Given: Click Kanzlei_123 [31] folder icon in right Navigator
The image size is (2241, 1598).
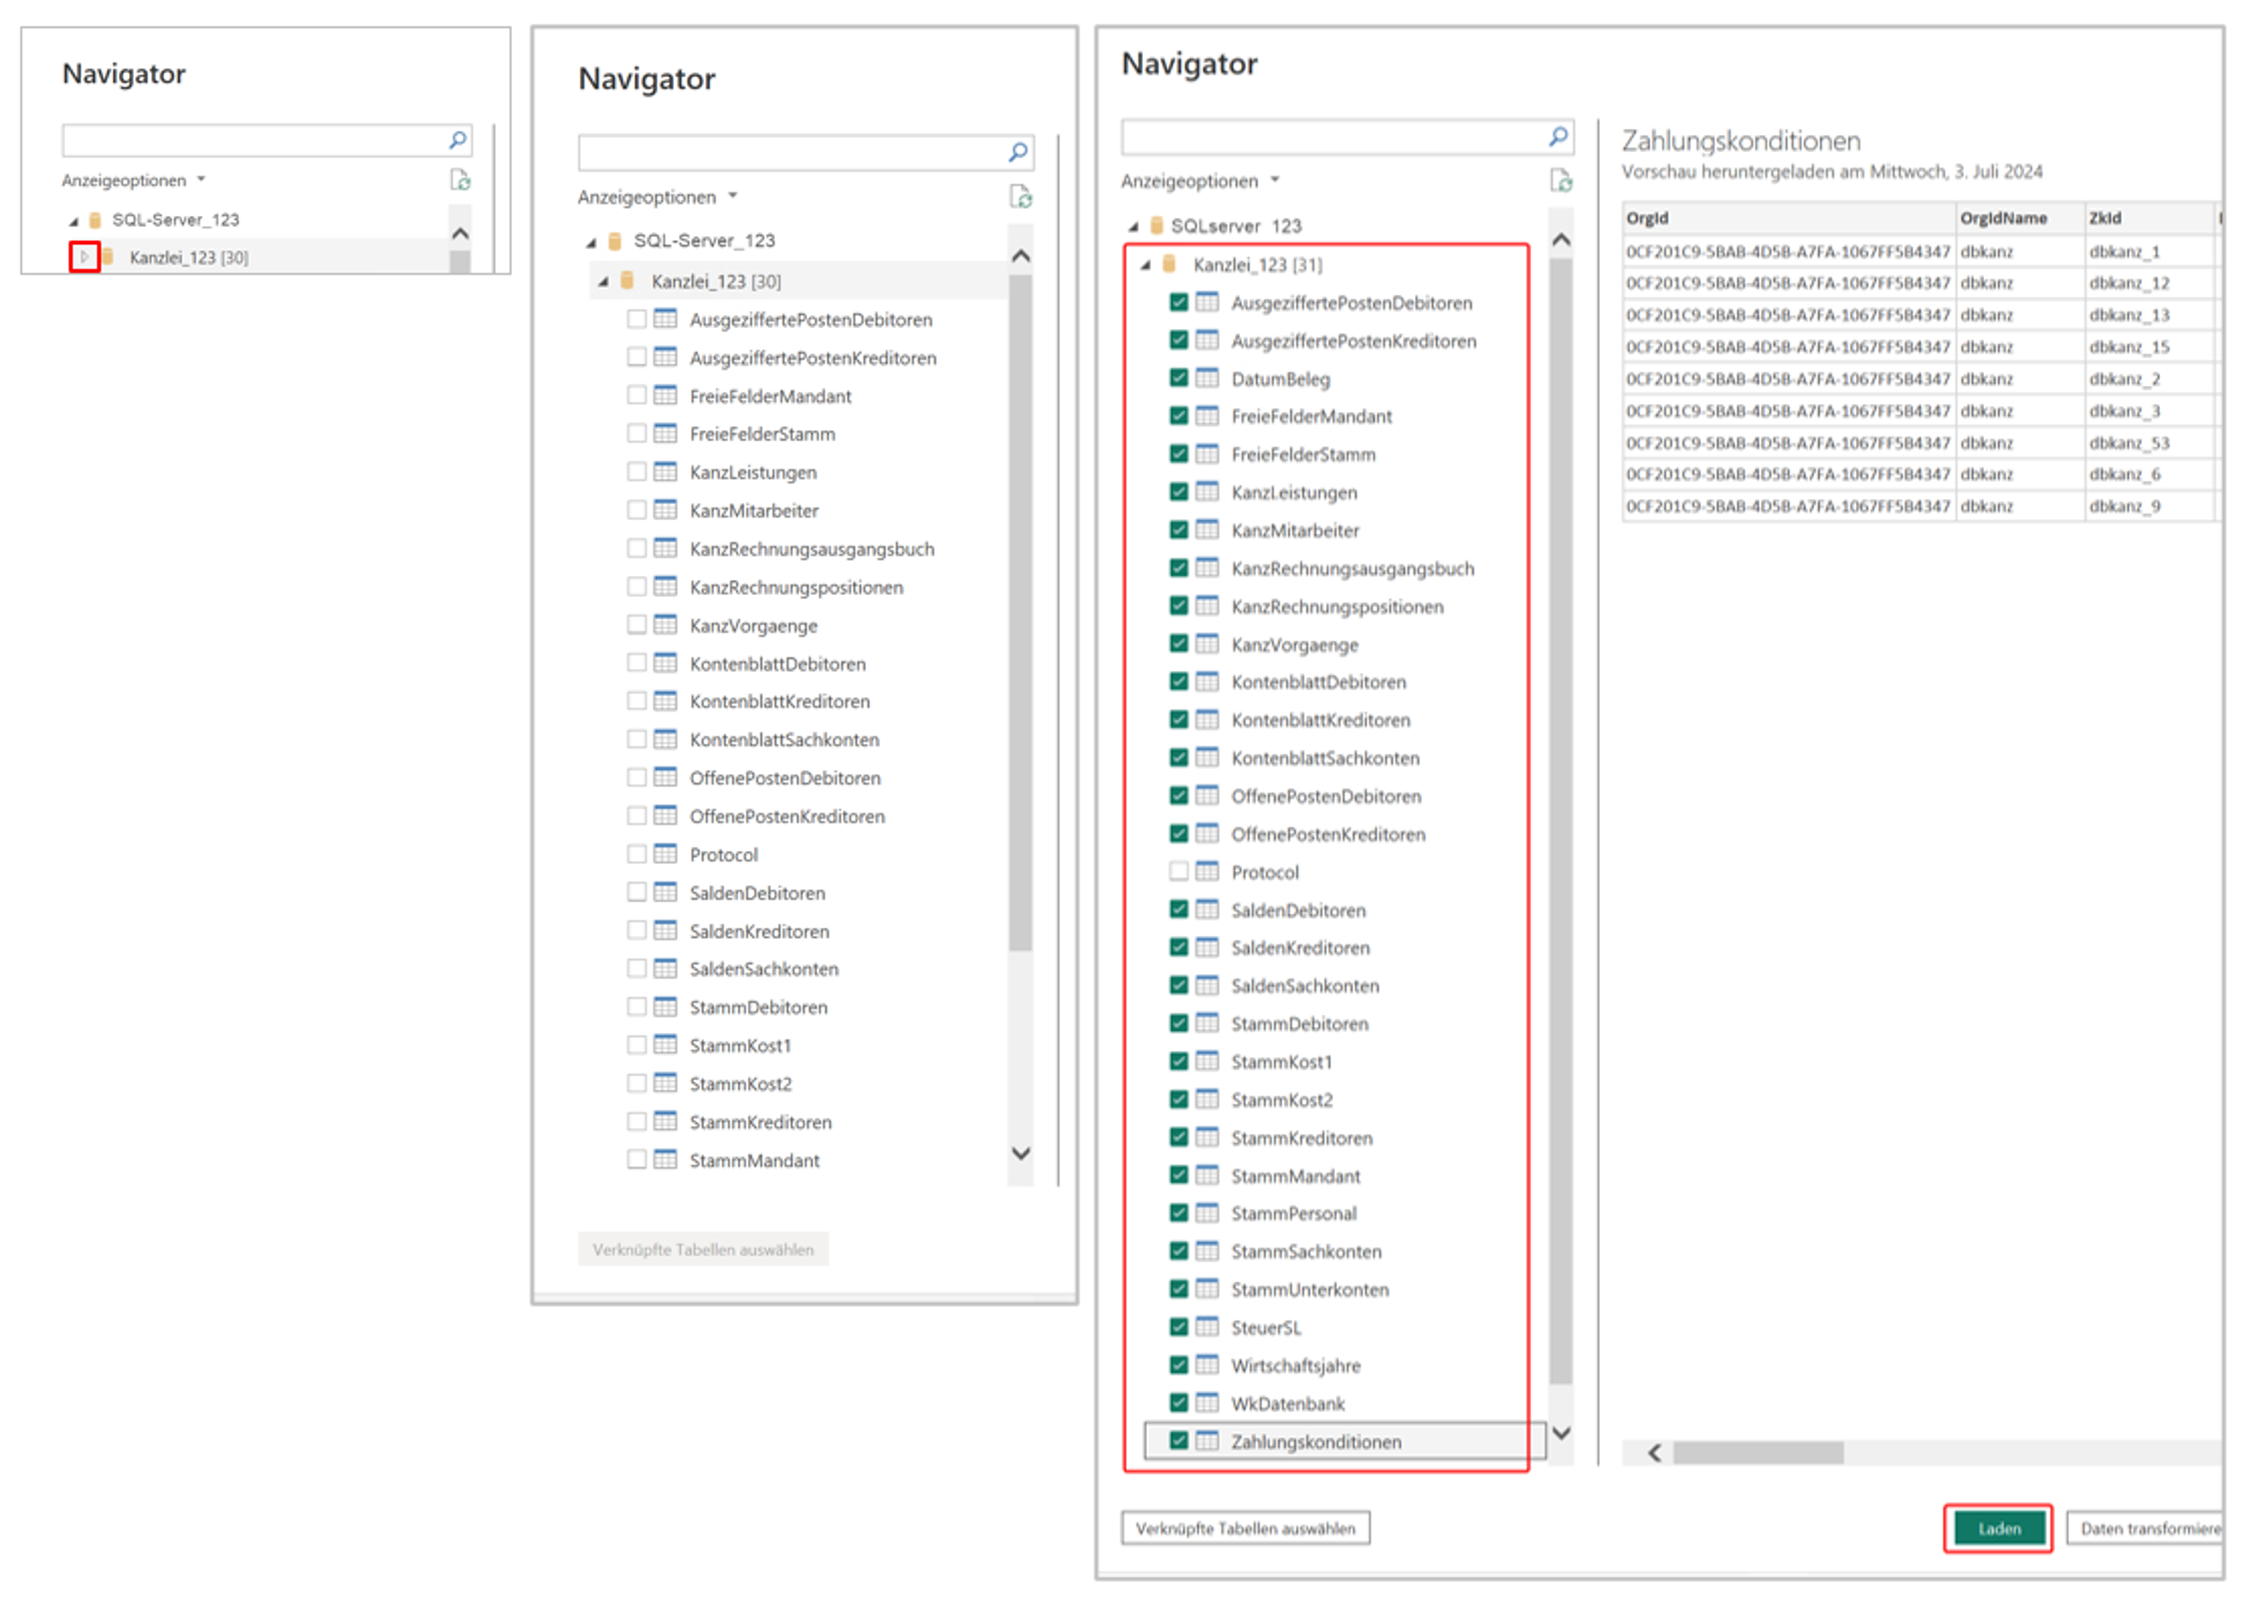Looking at the screenshot, I should pyautogui.click(x=1168, y=264).
